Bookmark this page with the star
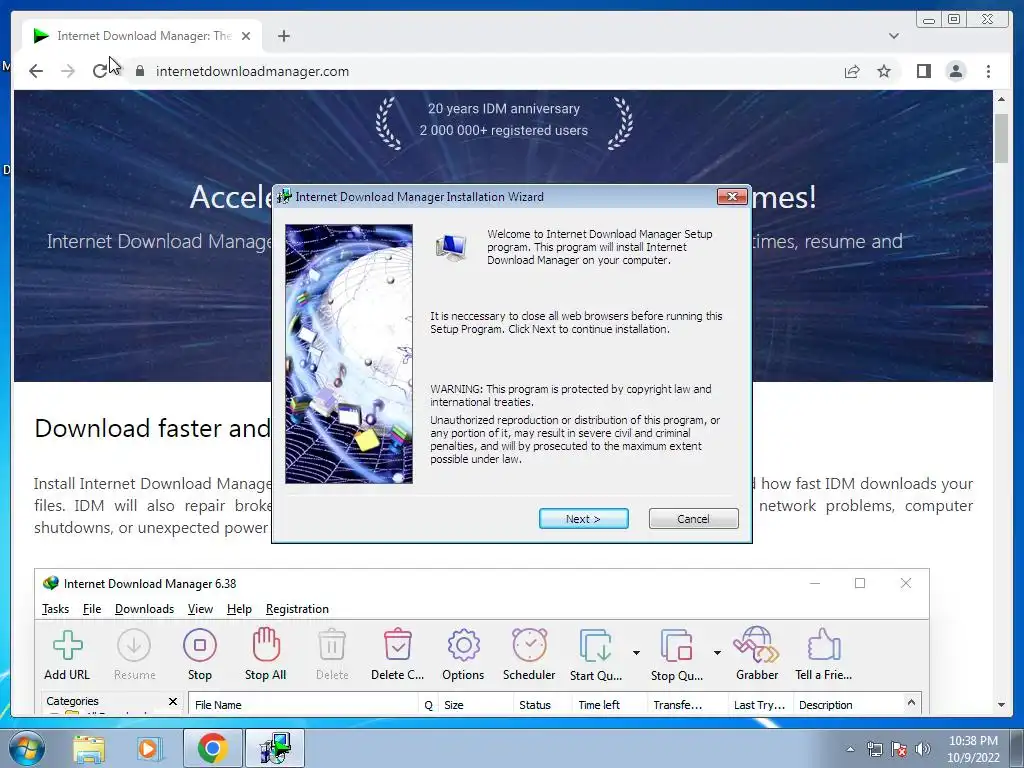Screen dimensions: 1024x768 [x=884, y=71]
